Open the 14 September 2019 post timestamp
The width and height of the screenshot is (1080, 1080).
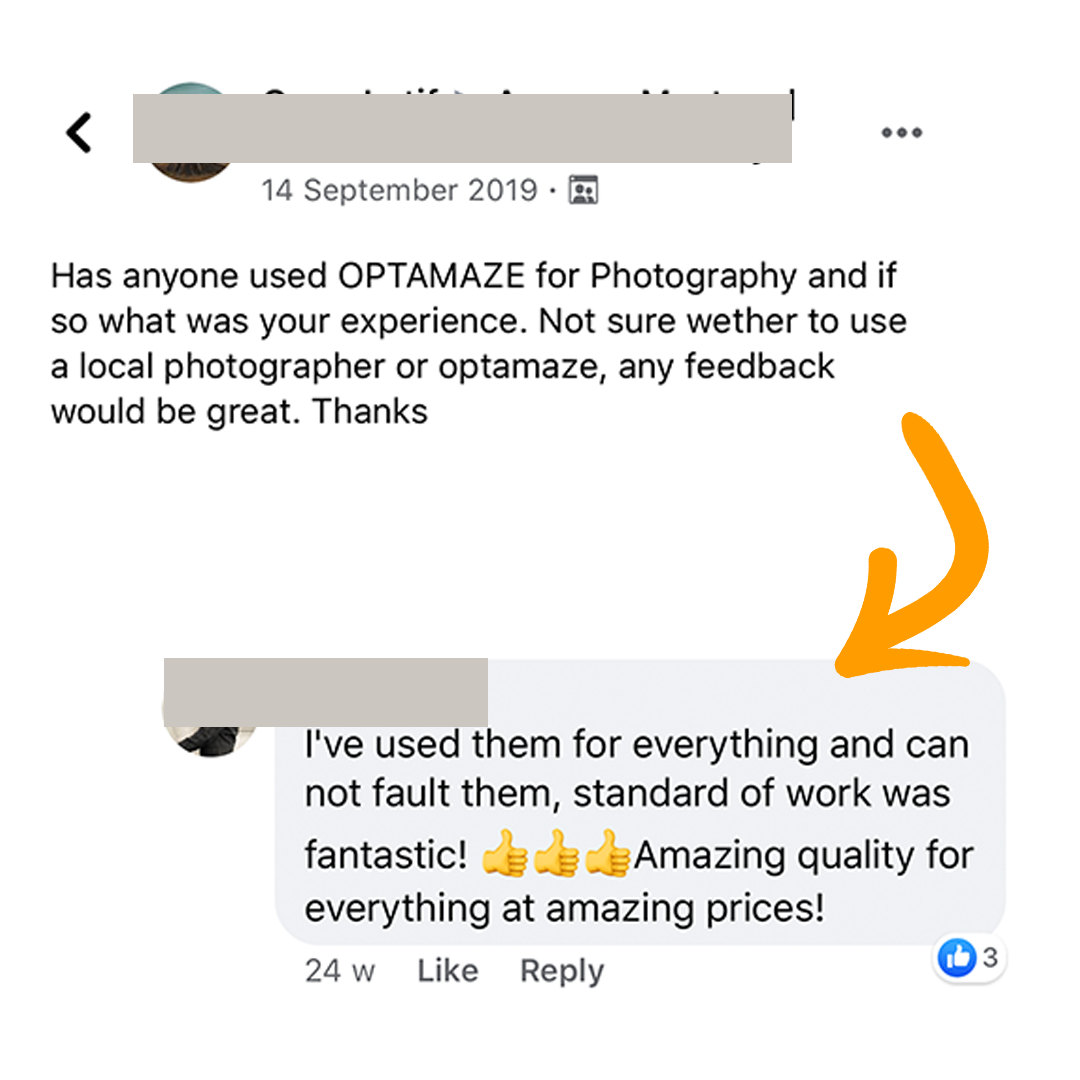click(399, 190)
